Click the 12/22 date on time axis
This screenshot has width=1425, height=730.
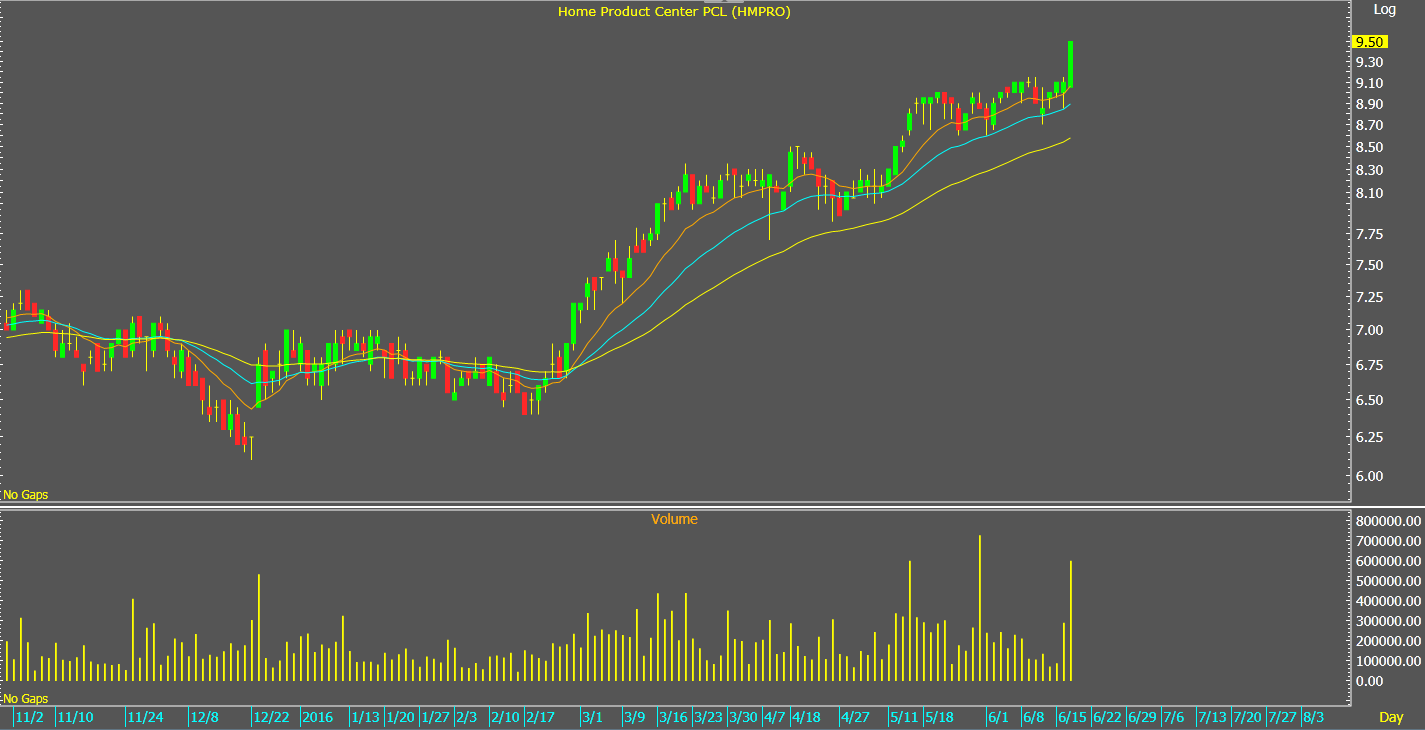pos(272,717)
